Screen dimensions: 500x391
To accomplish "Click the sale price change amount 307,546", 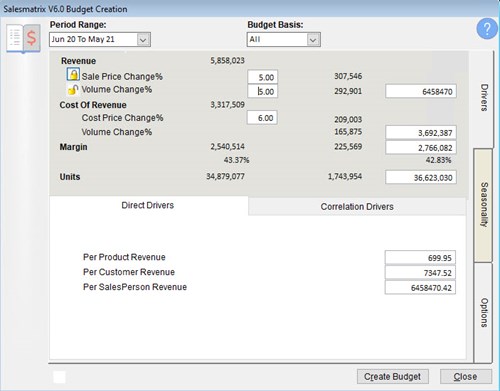I will pos(348,76).
